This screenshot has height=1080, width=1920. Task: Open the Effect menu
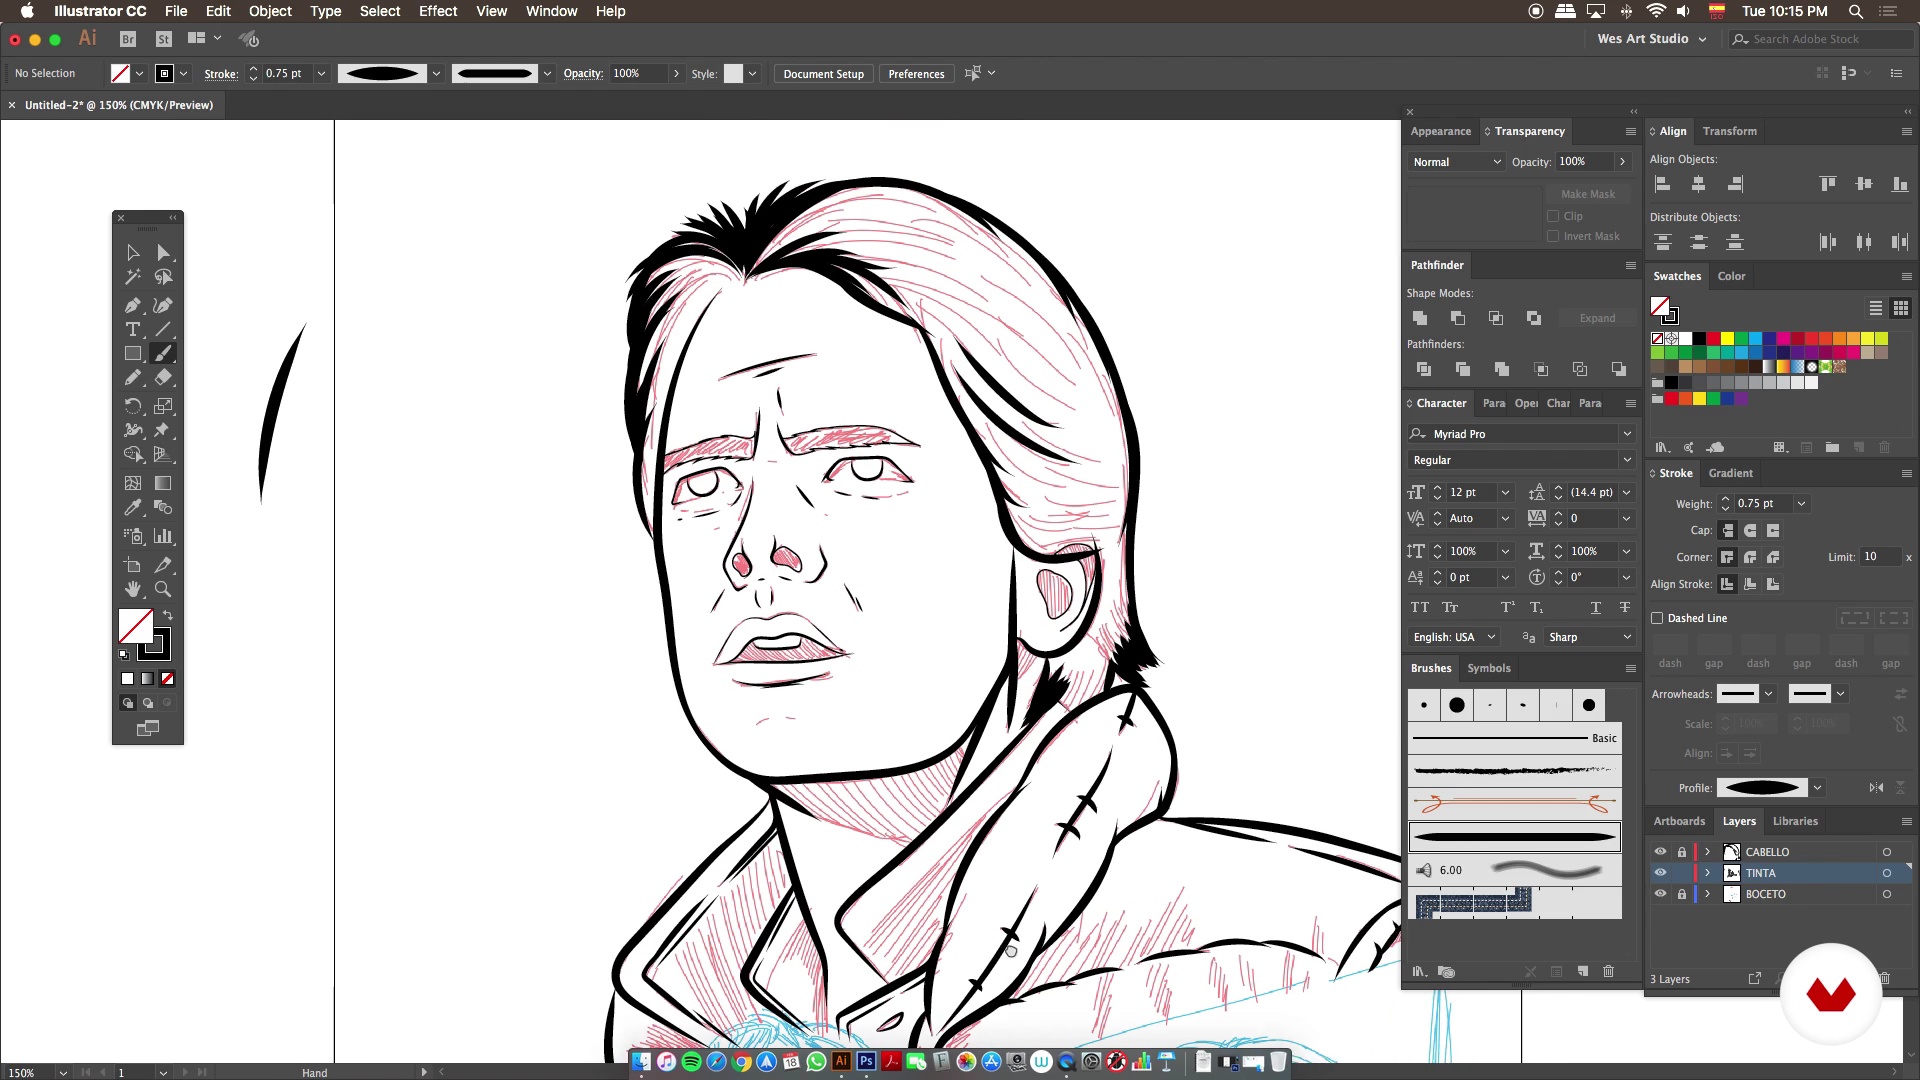point(437,11)
